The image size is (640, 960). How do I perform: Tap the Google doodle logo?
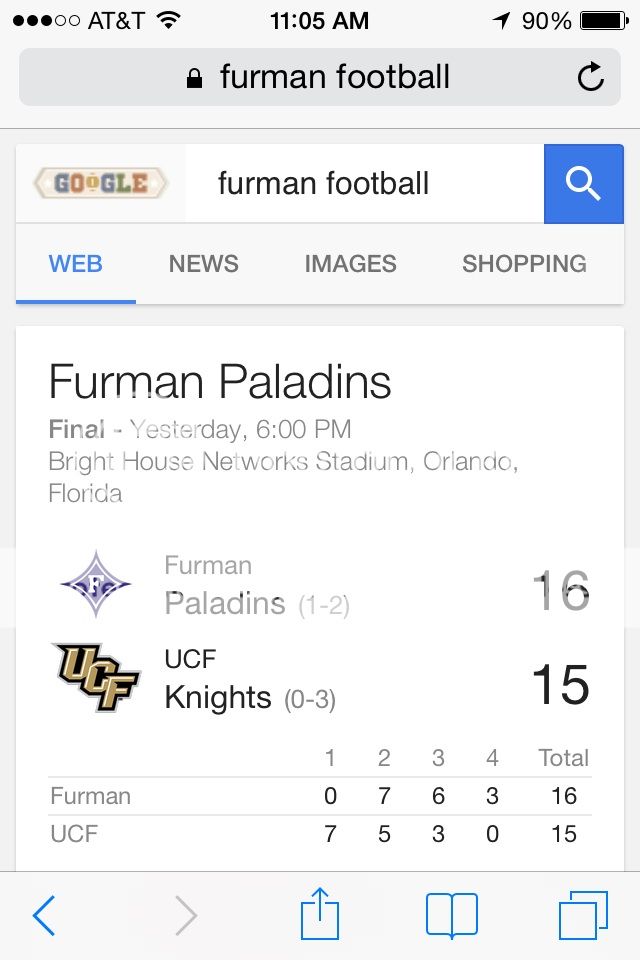[101, 183]
